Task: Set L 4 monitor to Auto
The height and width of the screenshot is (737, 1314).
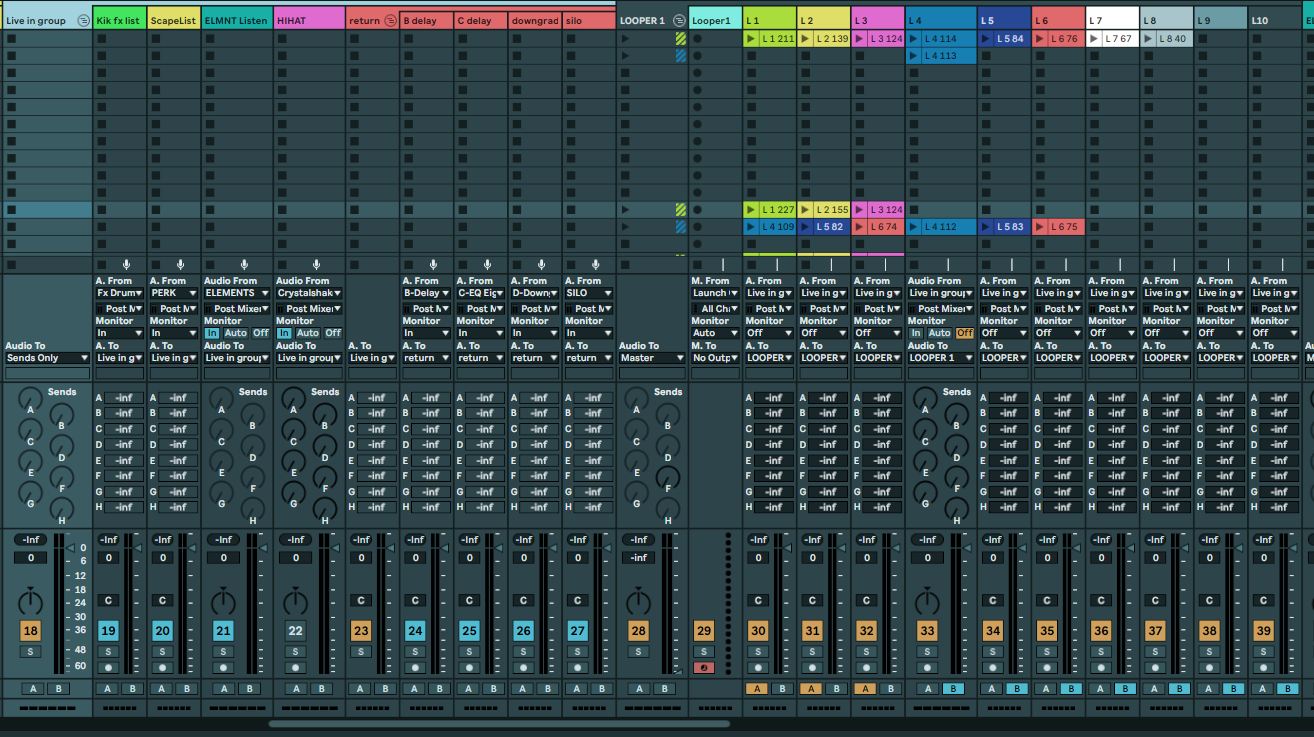Action: (940, 333)
